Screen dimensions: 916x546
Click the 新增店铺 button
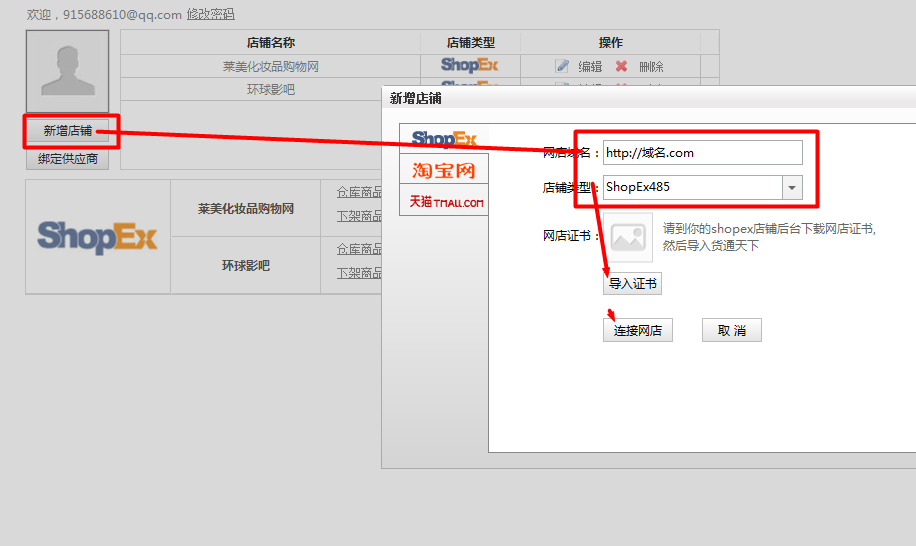pos(68,131)
